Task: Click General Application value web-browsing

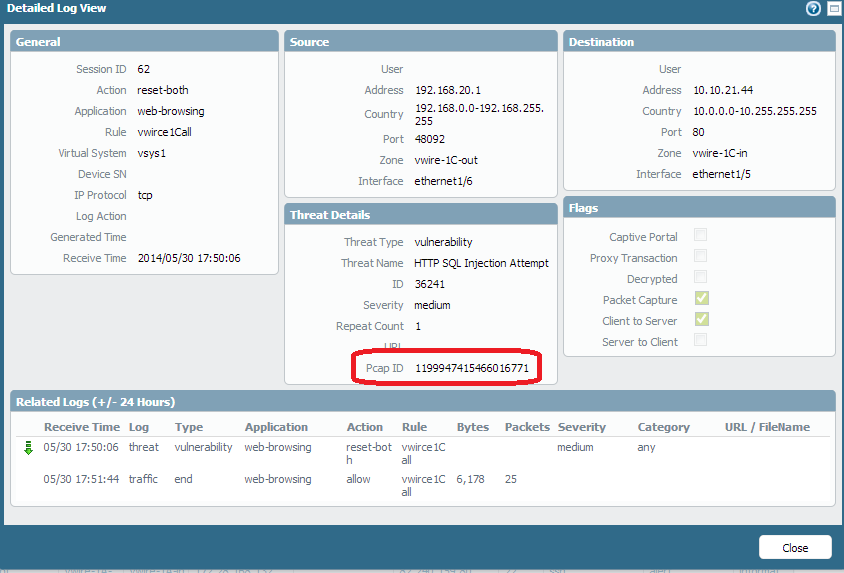Action: 171,111
